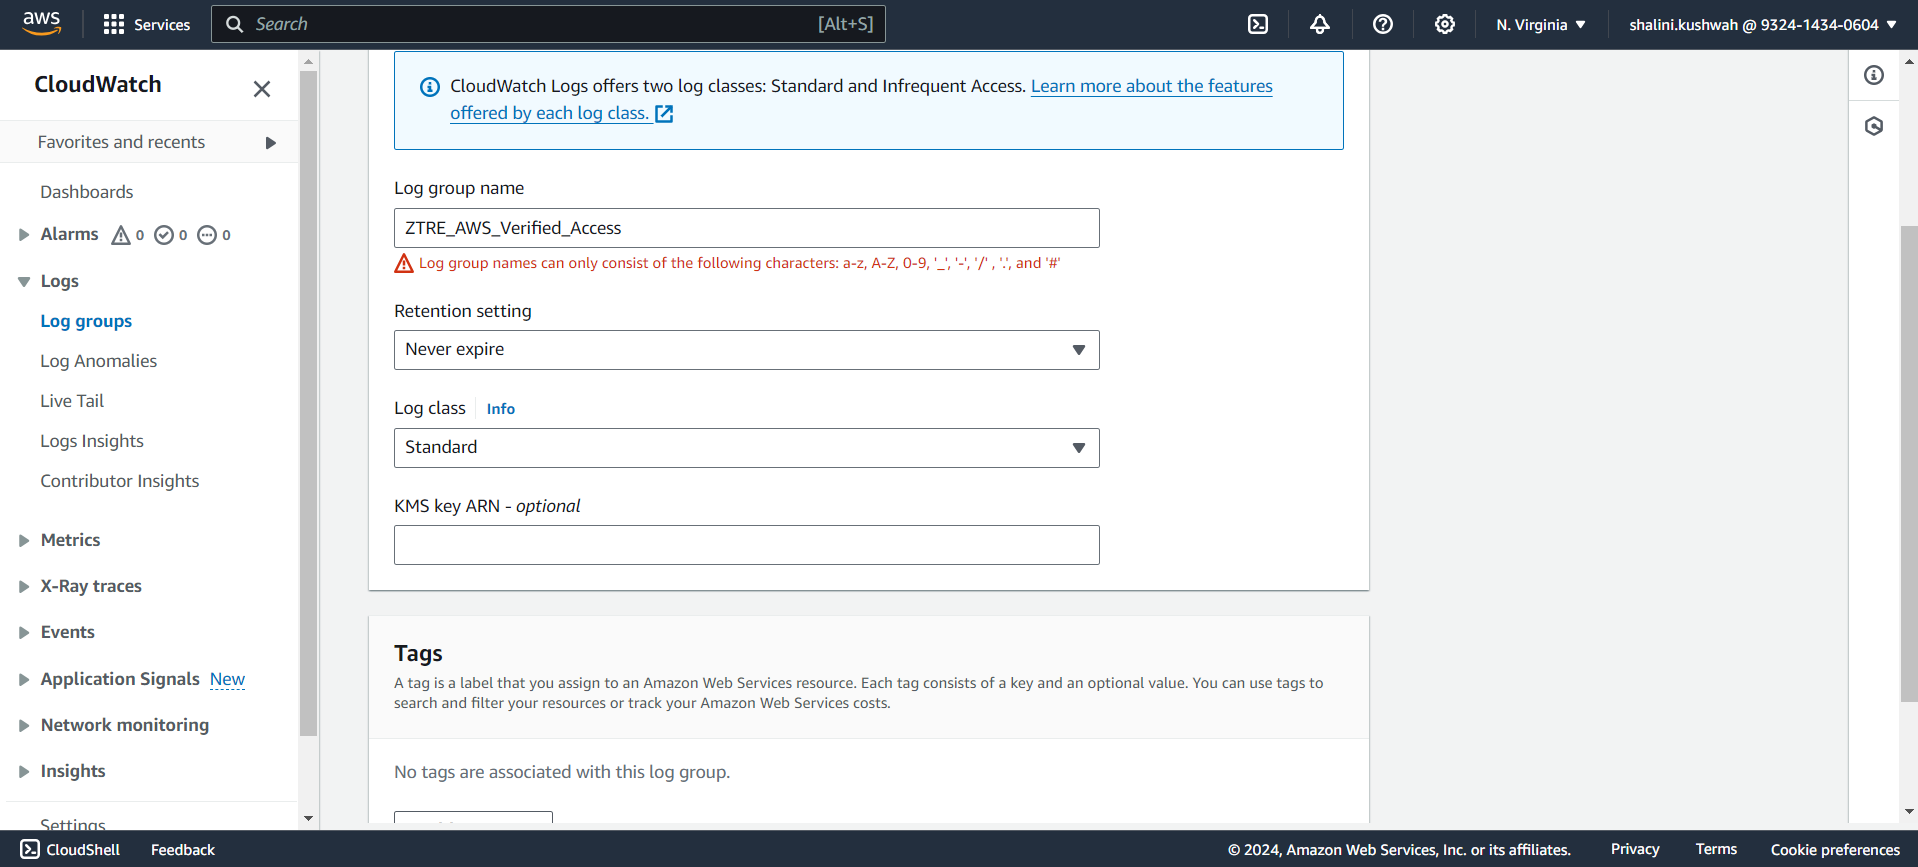Launch CloudShell from top bar icon

pos(1258,24)
